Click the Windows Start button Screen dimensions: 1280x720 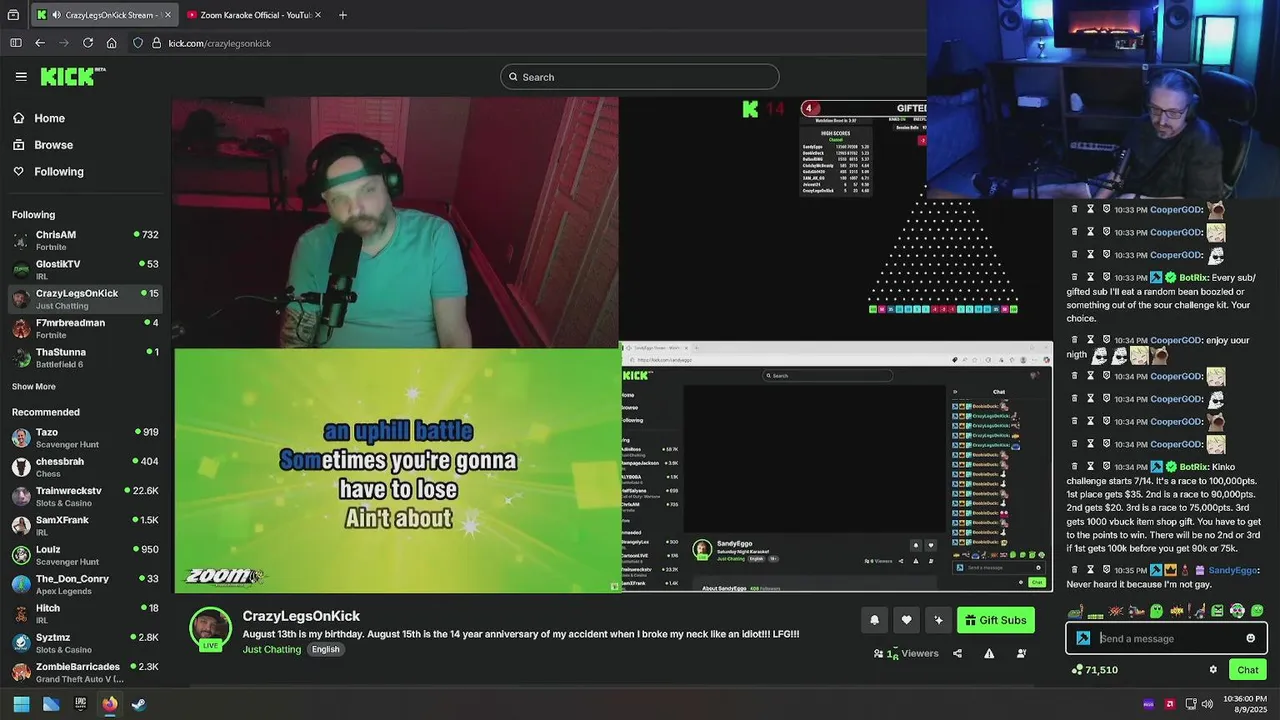21,704
